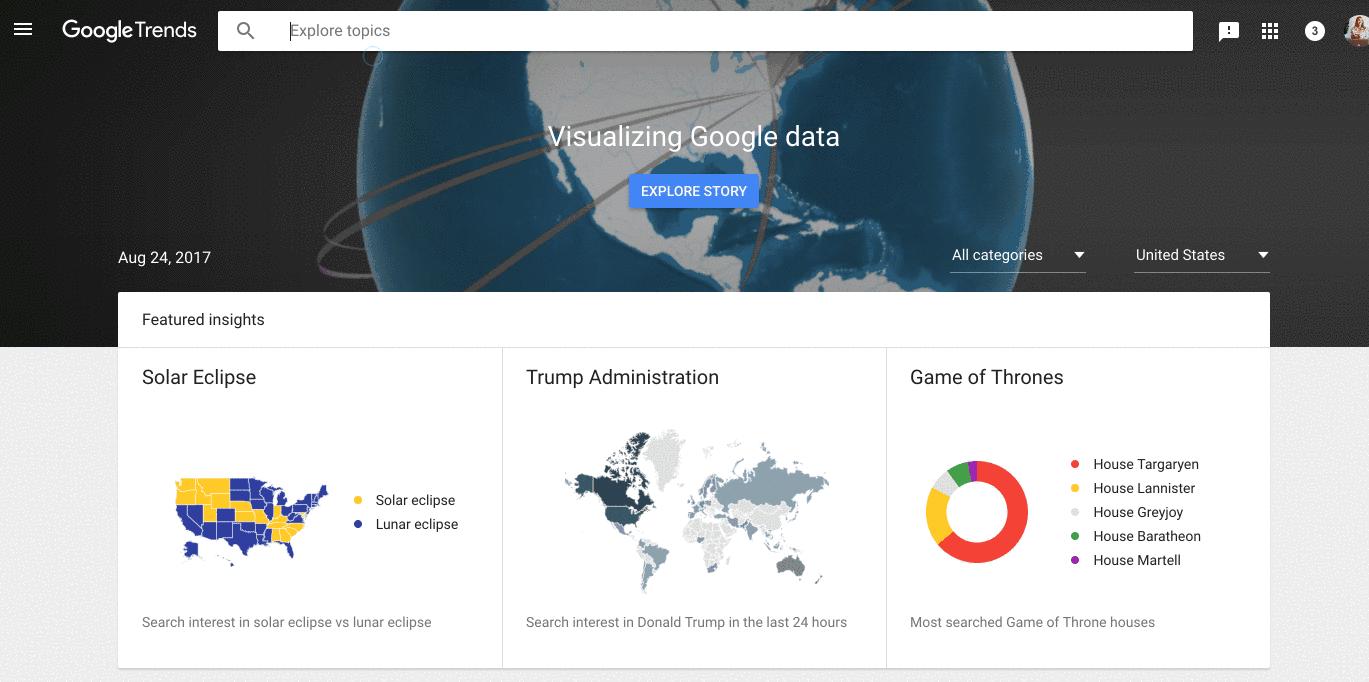The height and width of the screenshot is (682, 1369).
Task: Select the 'House Greyjoy' legend label
Action: tap(1138, 512)
